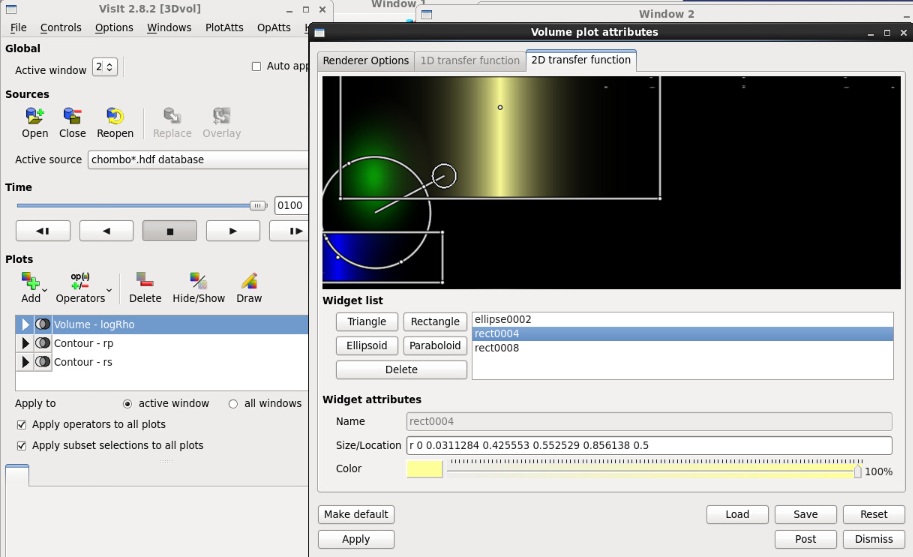Viewport: 913px width, 557px height.
Task: Click the Time slider handle
Action: 257,205
